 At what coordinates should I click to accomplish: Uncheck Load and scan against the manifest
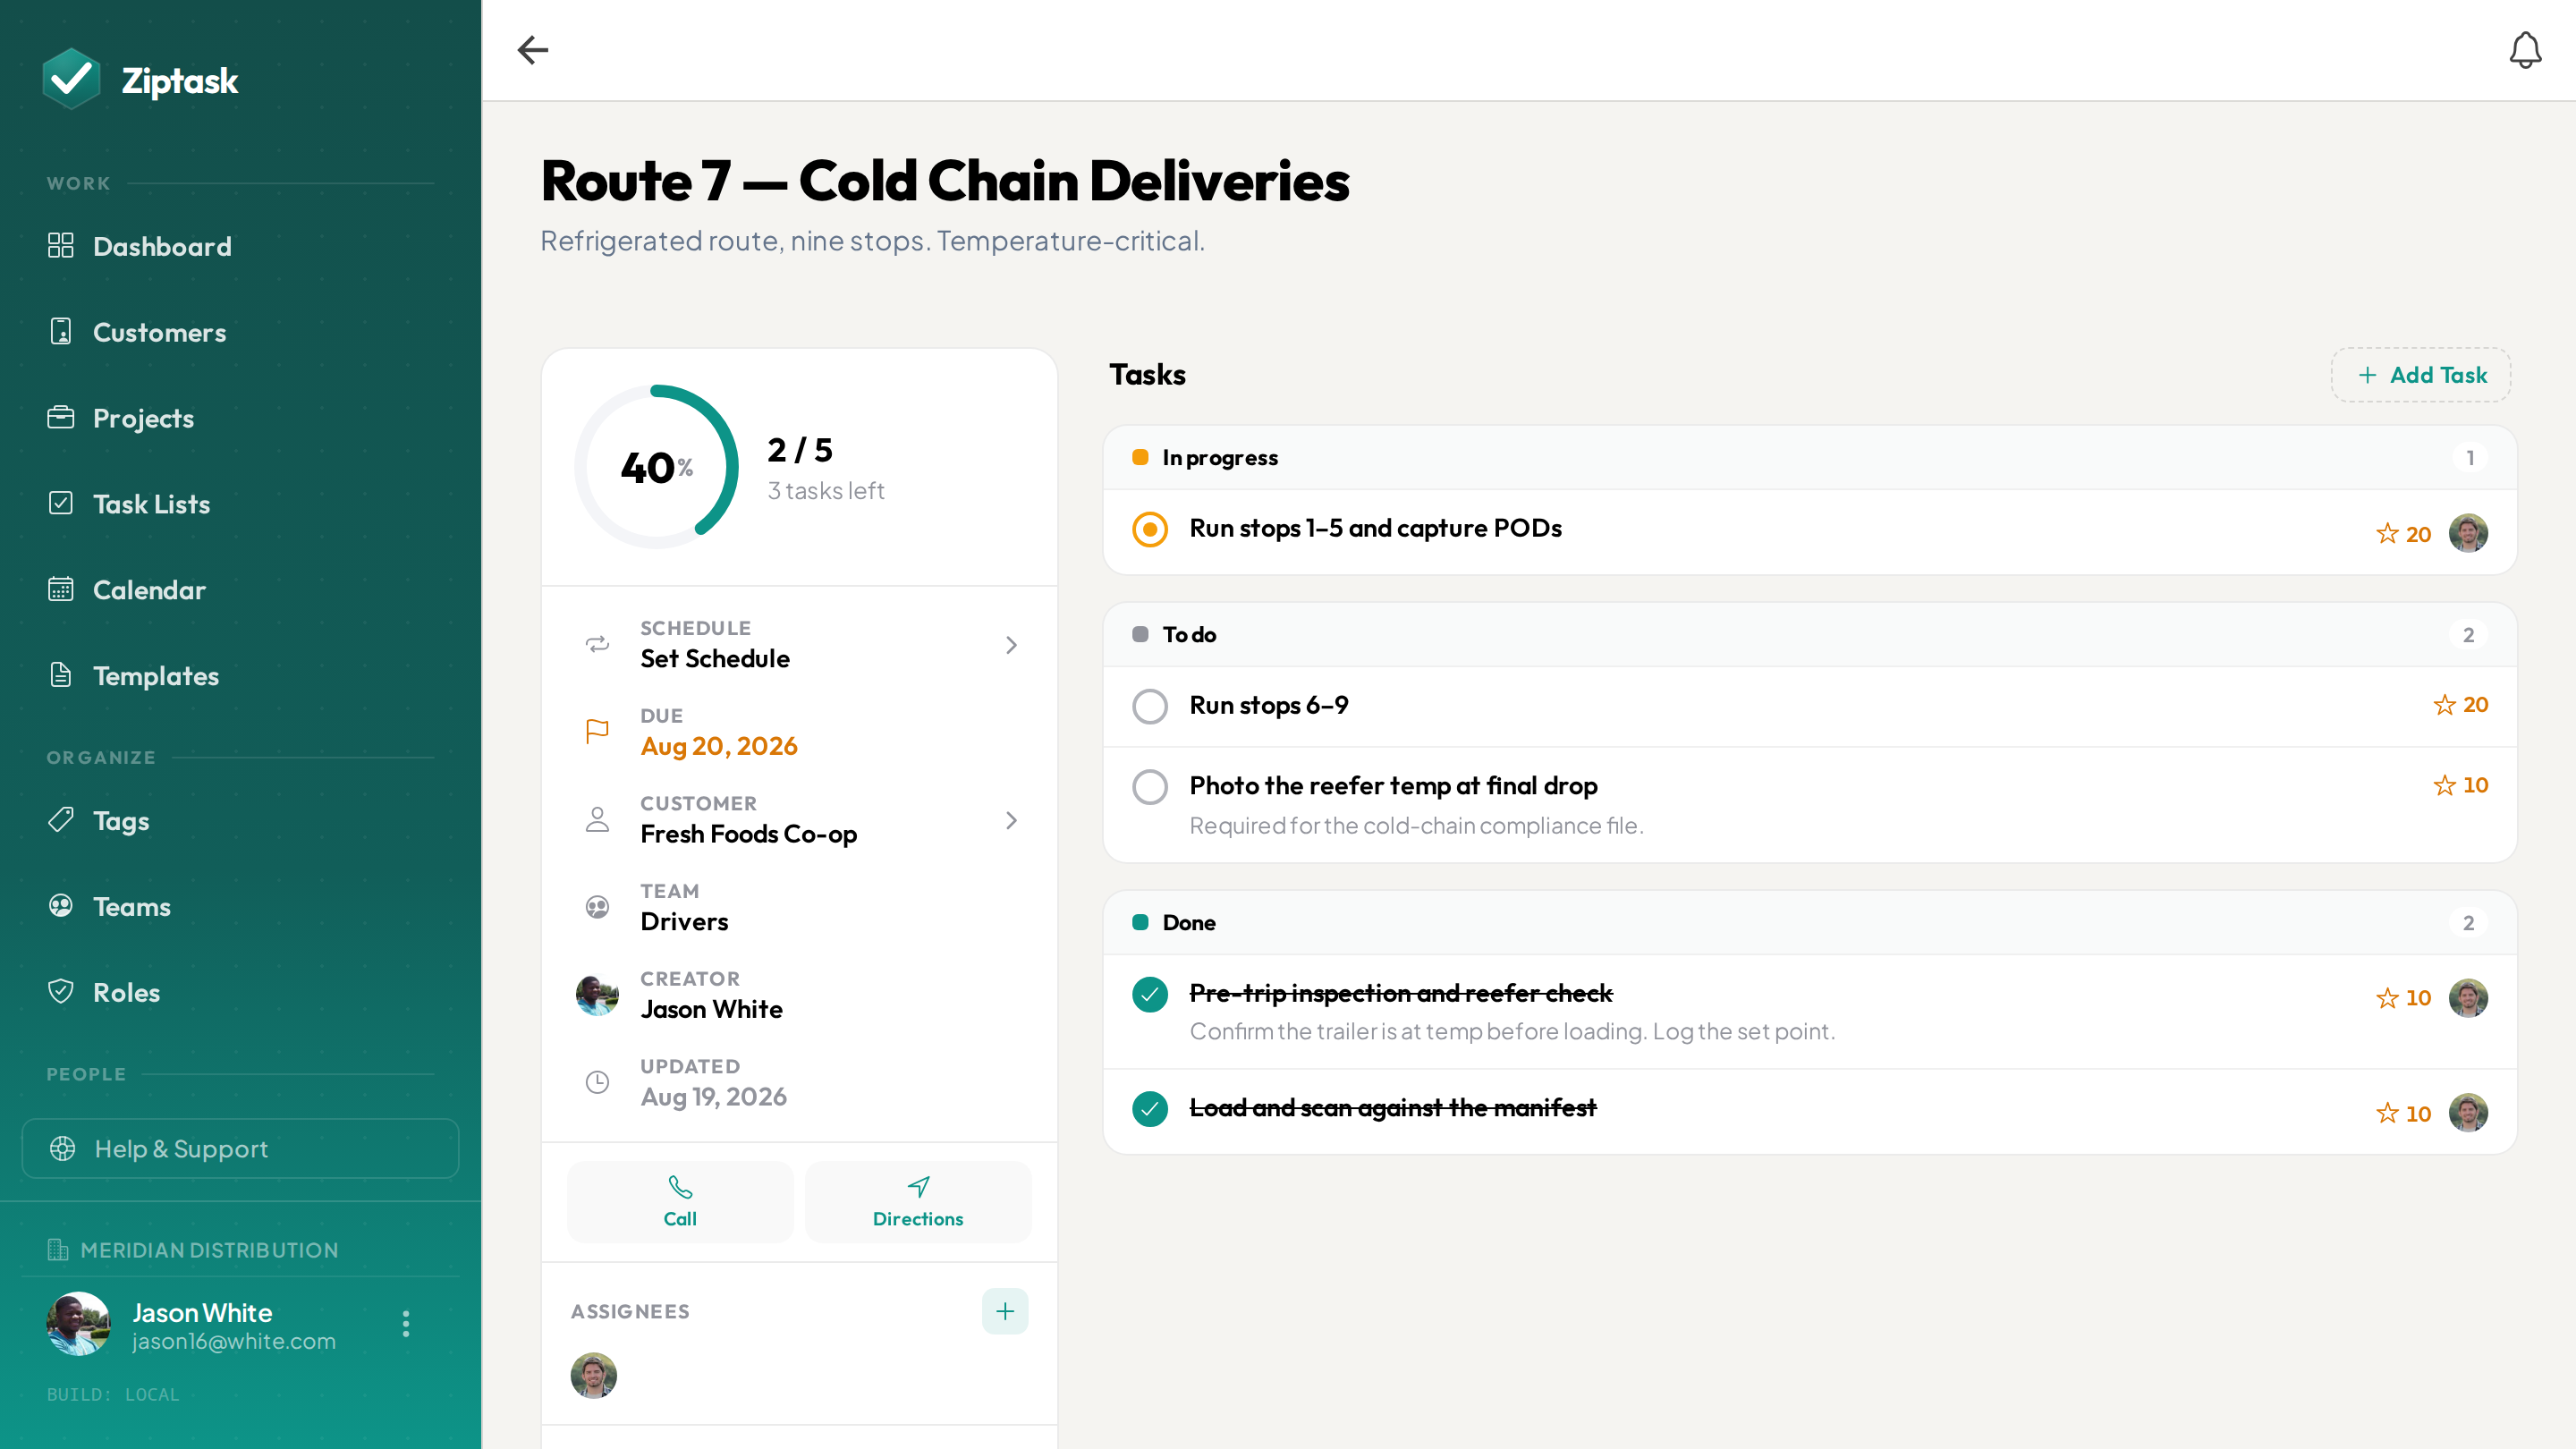coord(1150,1109)
